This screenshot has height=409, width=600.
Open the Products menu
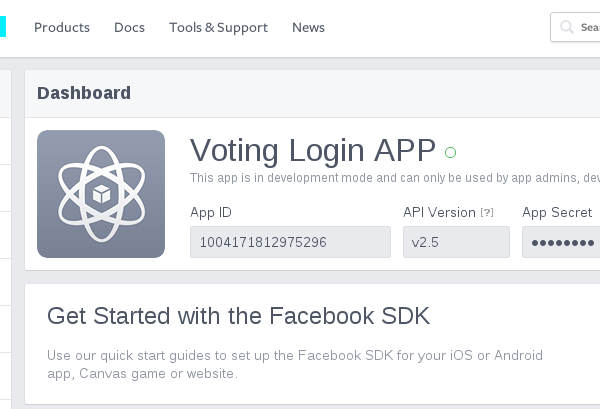pos(62,28)
